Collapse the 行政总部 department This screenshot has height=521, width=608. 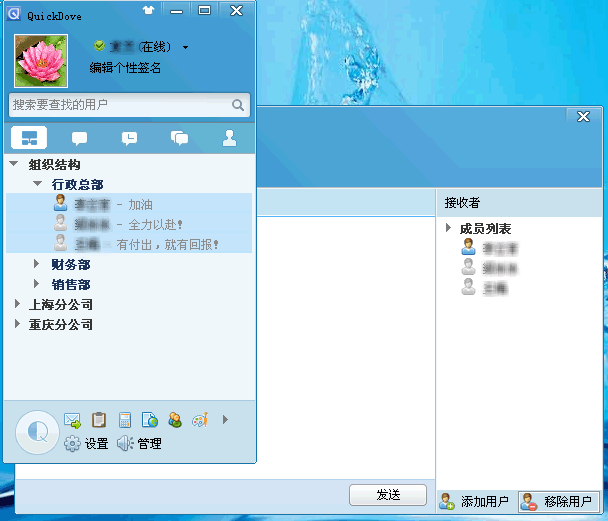point(38,184)
